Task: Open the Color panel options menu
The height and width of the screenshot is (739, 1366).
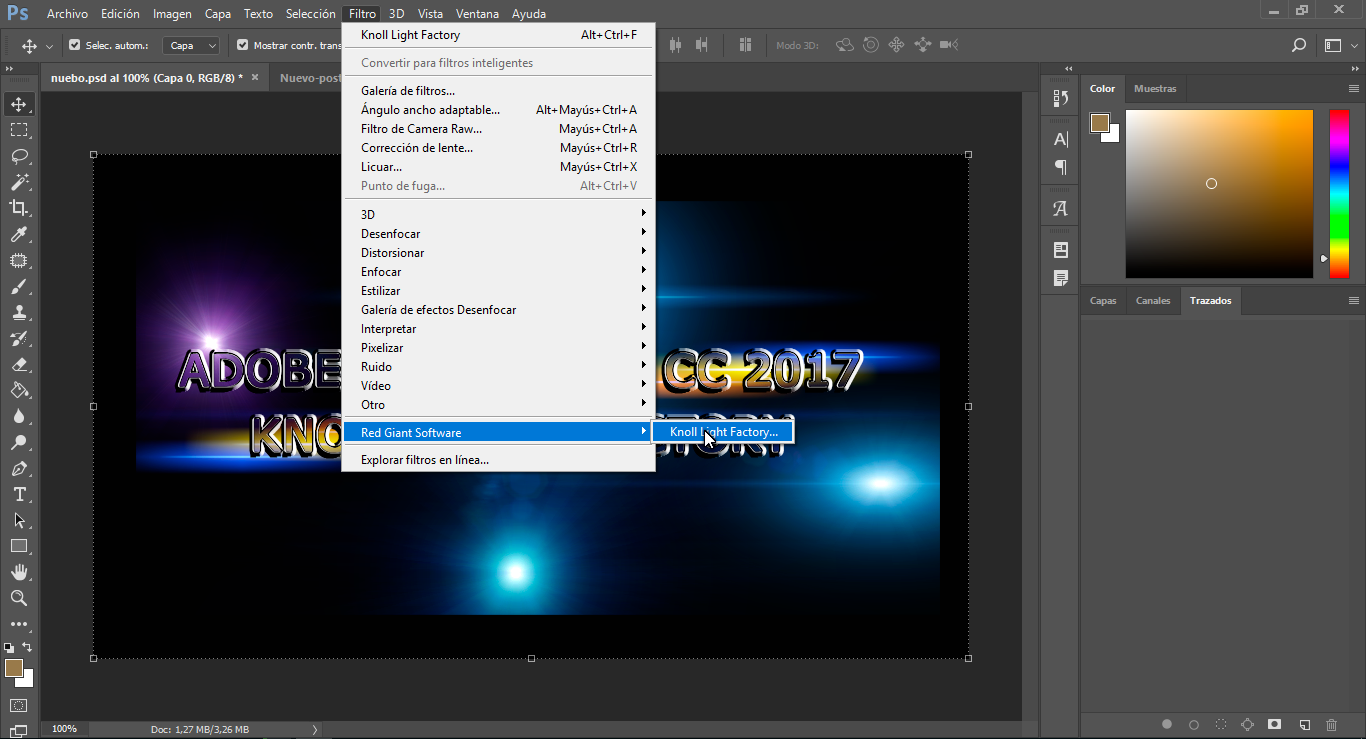Action: coord(1353,89)
